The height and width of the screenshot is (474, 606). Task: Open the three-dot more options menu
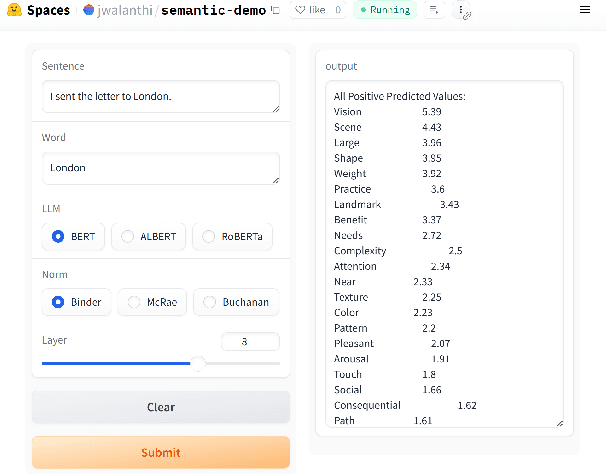pyautogui.click(x=460, y=10)
